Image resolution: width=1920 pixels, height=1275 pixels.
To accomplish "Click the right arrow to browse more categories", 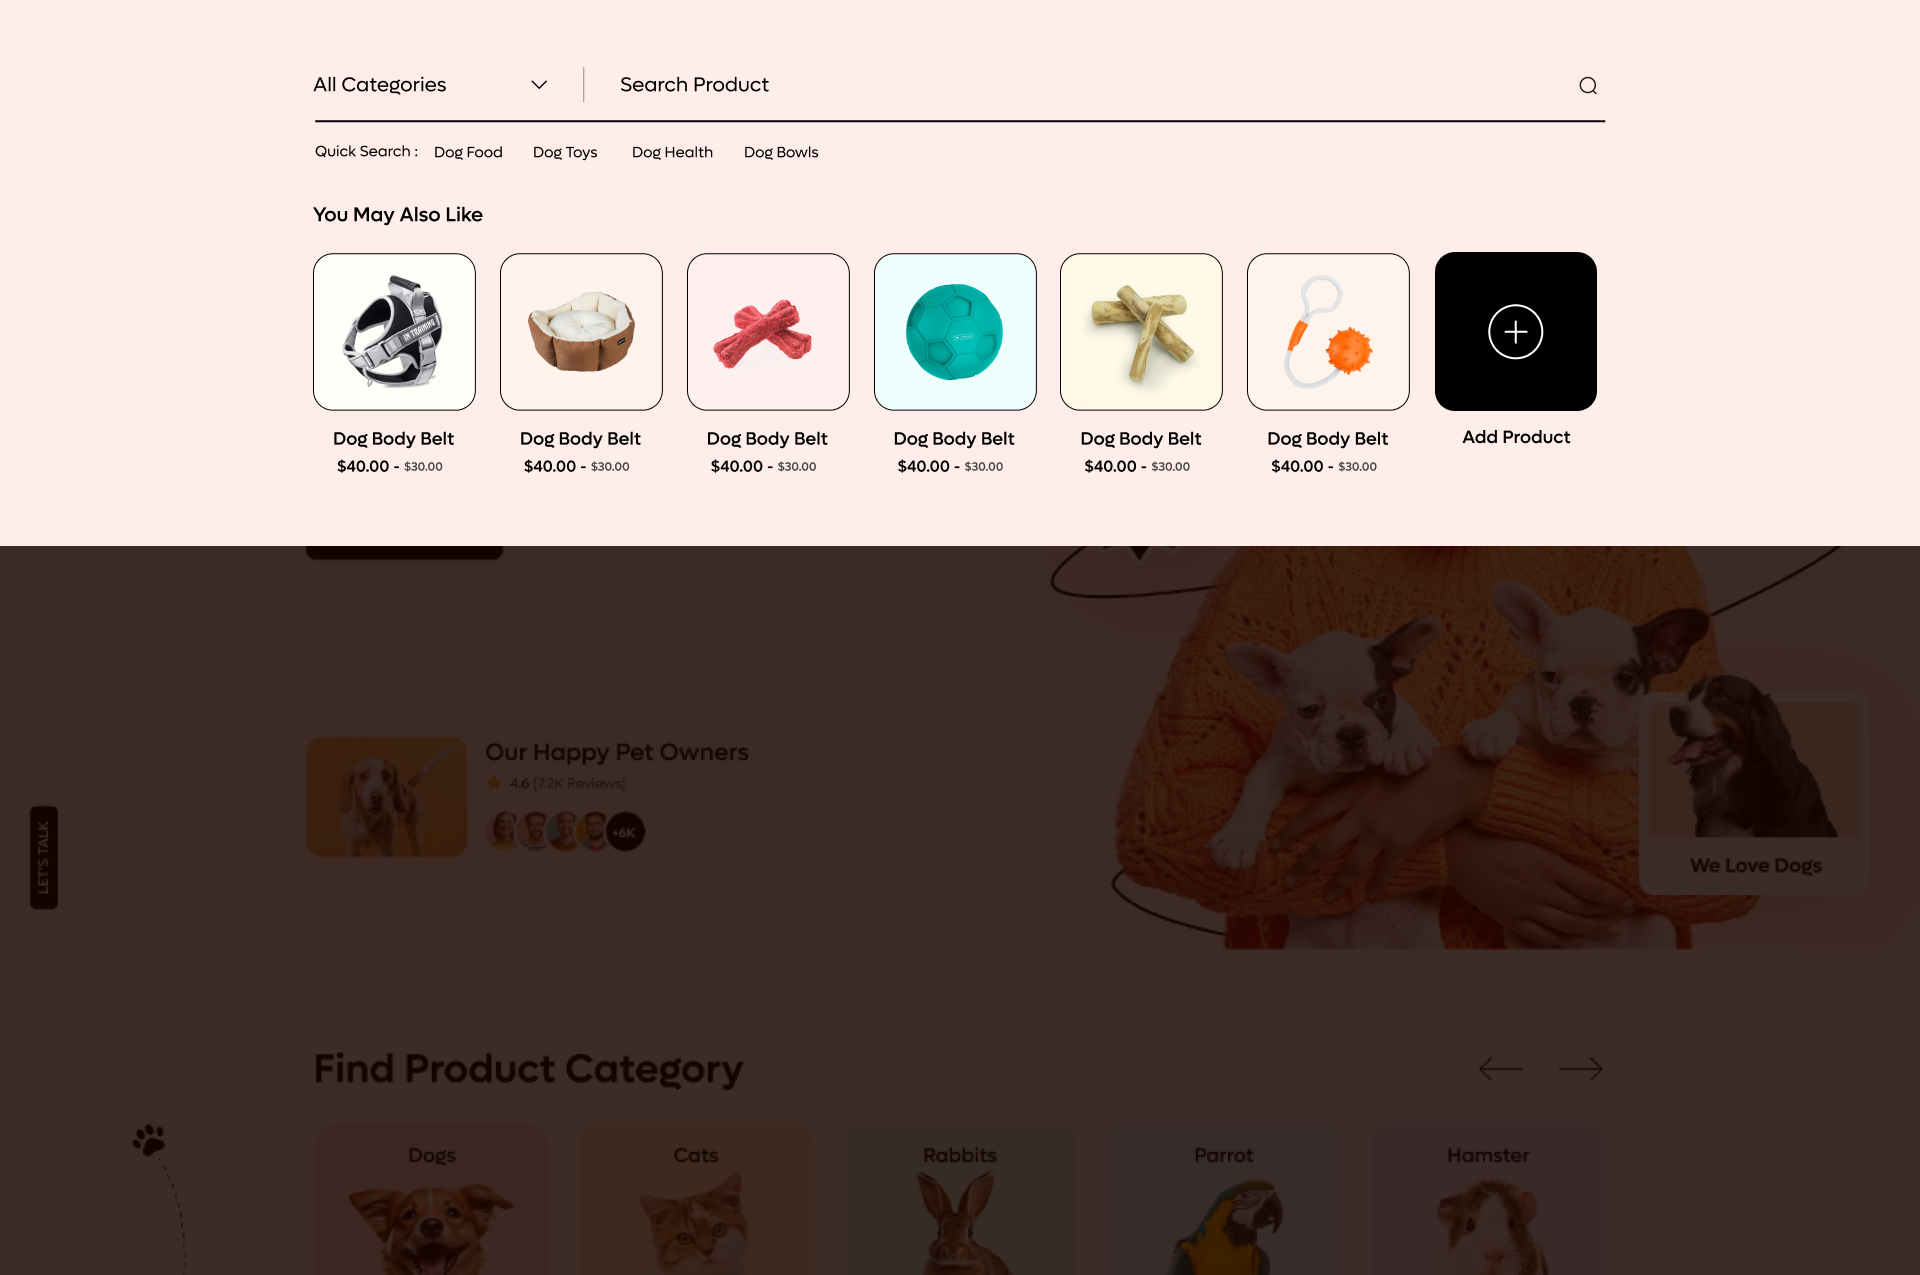I will [1580, 1068].
